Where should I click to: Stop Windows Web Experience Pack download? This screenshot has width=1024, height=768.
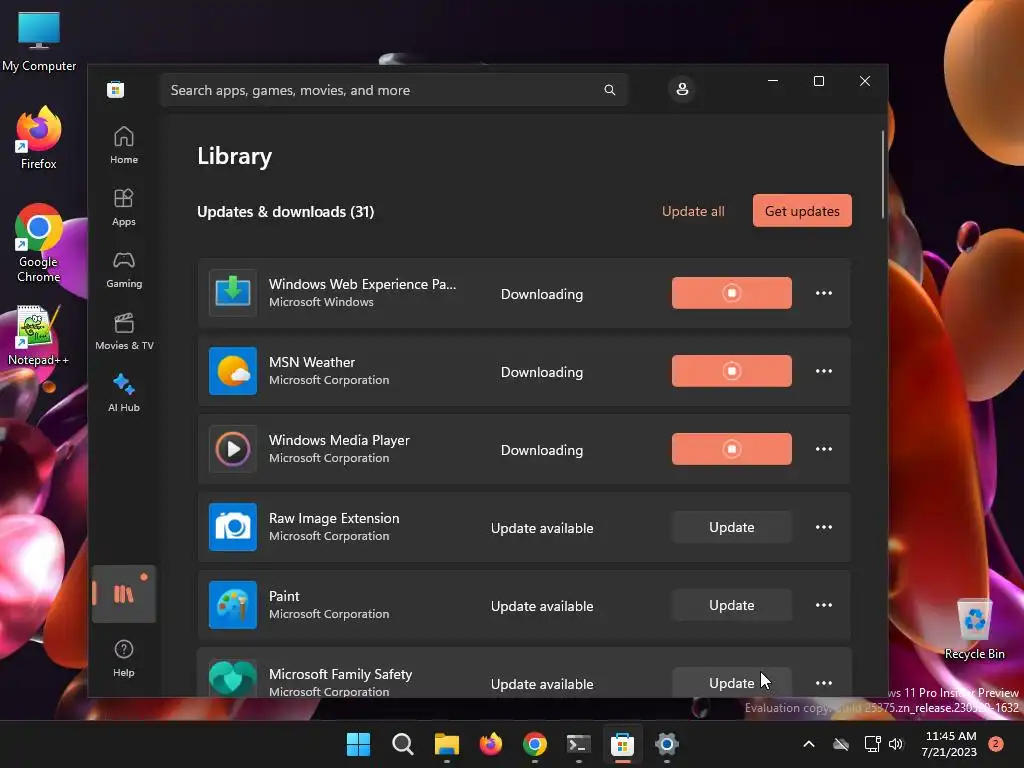(x=731, y=293)
